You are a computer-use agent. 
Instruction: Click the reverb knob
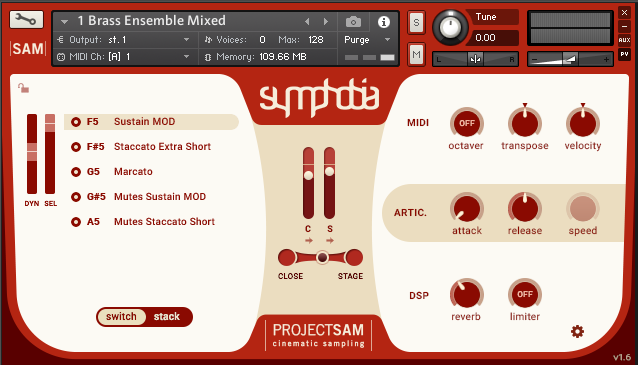point(467,295)
